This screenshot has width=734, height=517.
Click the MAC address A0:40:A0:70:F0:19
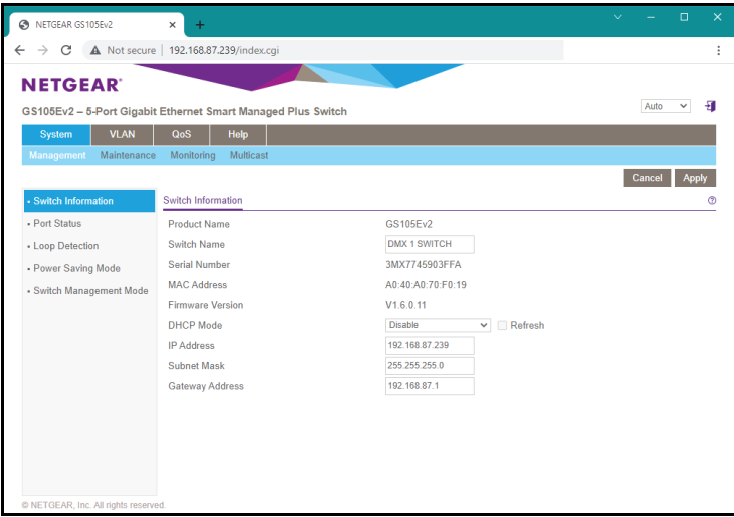[426, 285]
